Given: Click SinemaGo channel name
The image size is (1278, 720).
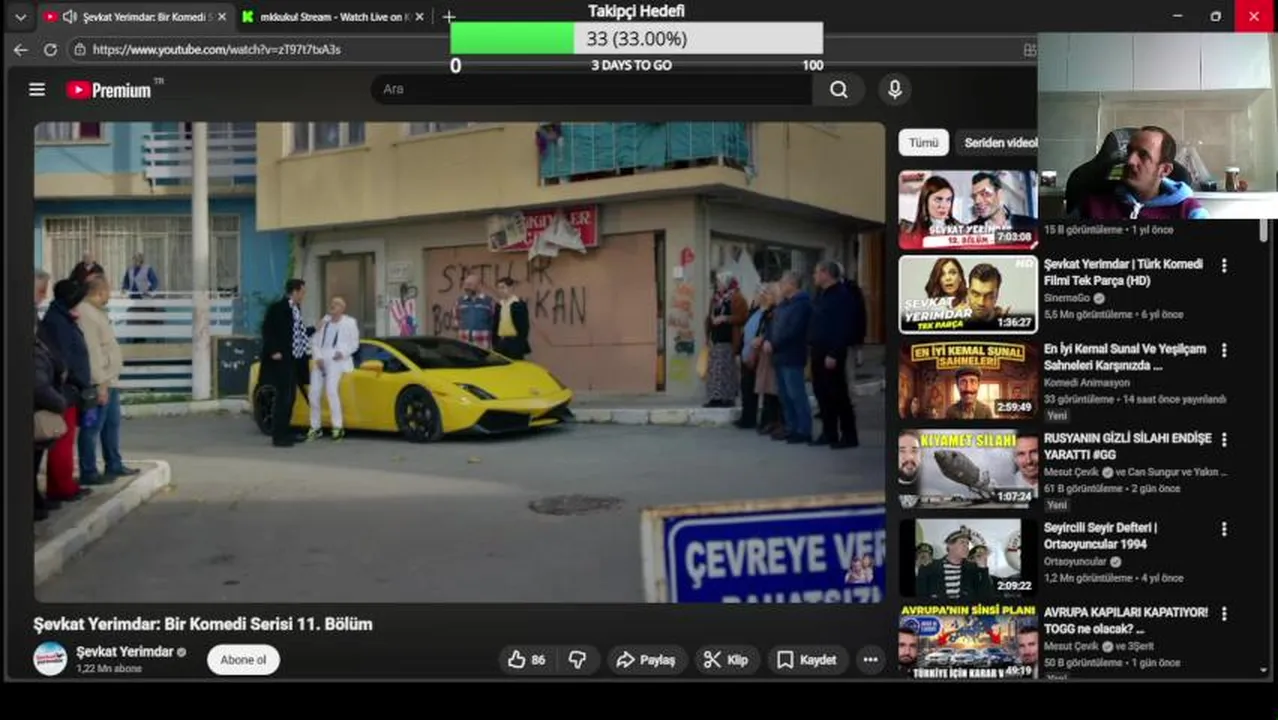Looking at the screenshot, I should [x=1067, y=298].
